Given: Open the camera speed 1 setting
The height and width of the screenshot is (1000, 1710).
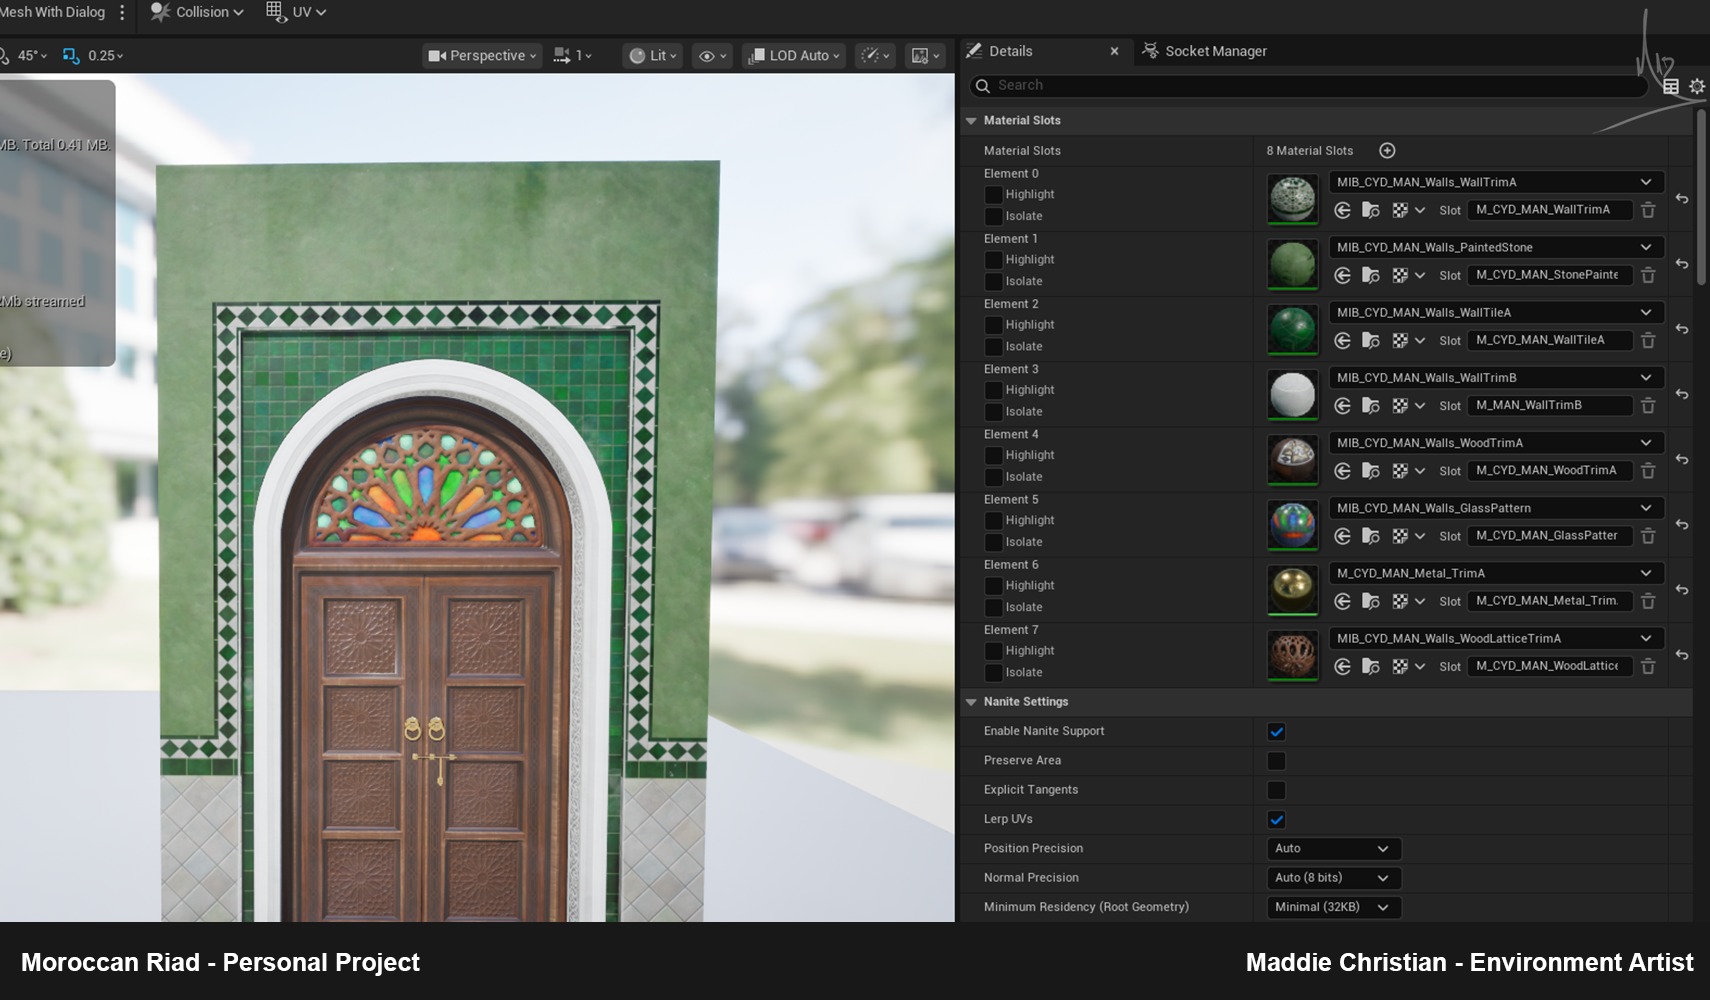Looking at the screenshot, I should 573,56.
